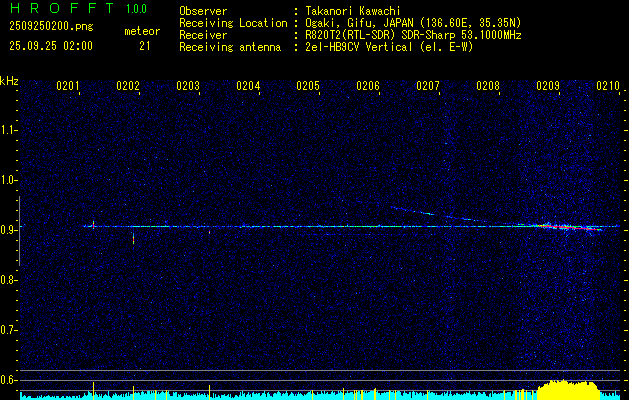
Task: Click the 1.1 kHz axis label
Action: 9,130
